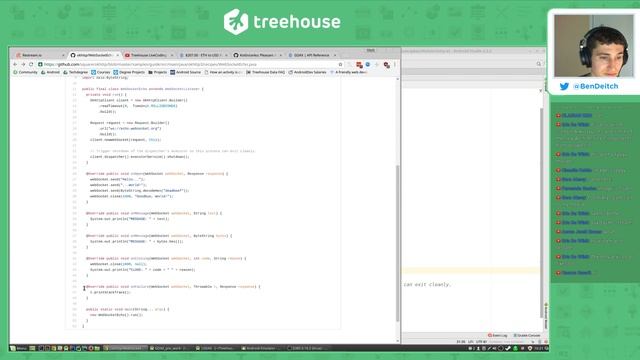Open the Techdegree bookmark

(76, 72)
